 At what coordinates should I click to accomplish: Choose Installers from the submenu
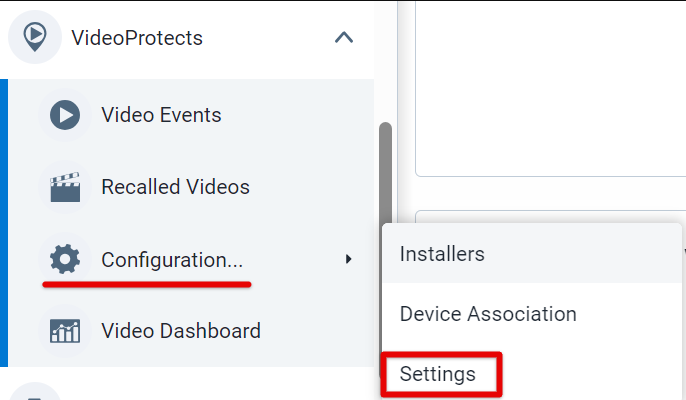point(532,254)
